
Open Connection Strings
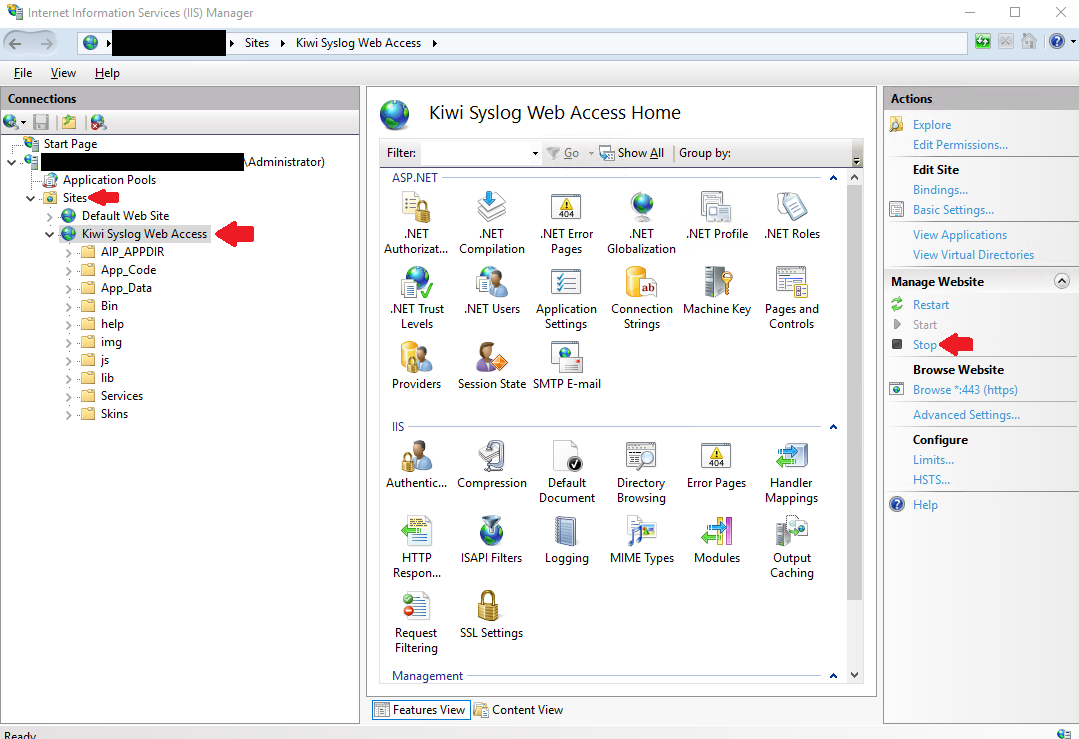tap(641, 295)
